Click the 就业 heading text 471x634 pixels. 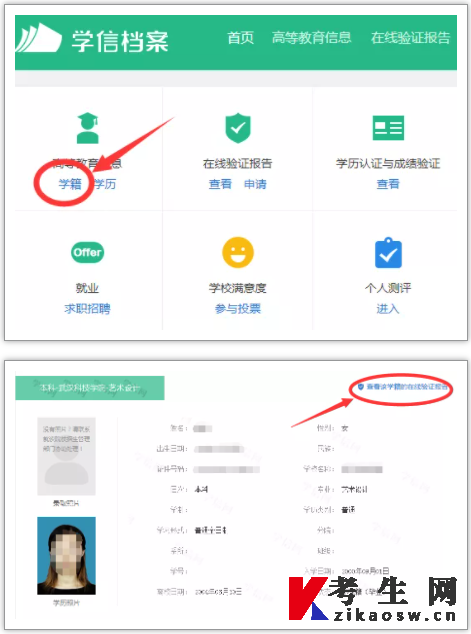click(87, 288)
